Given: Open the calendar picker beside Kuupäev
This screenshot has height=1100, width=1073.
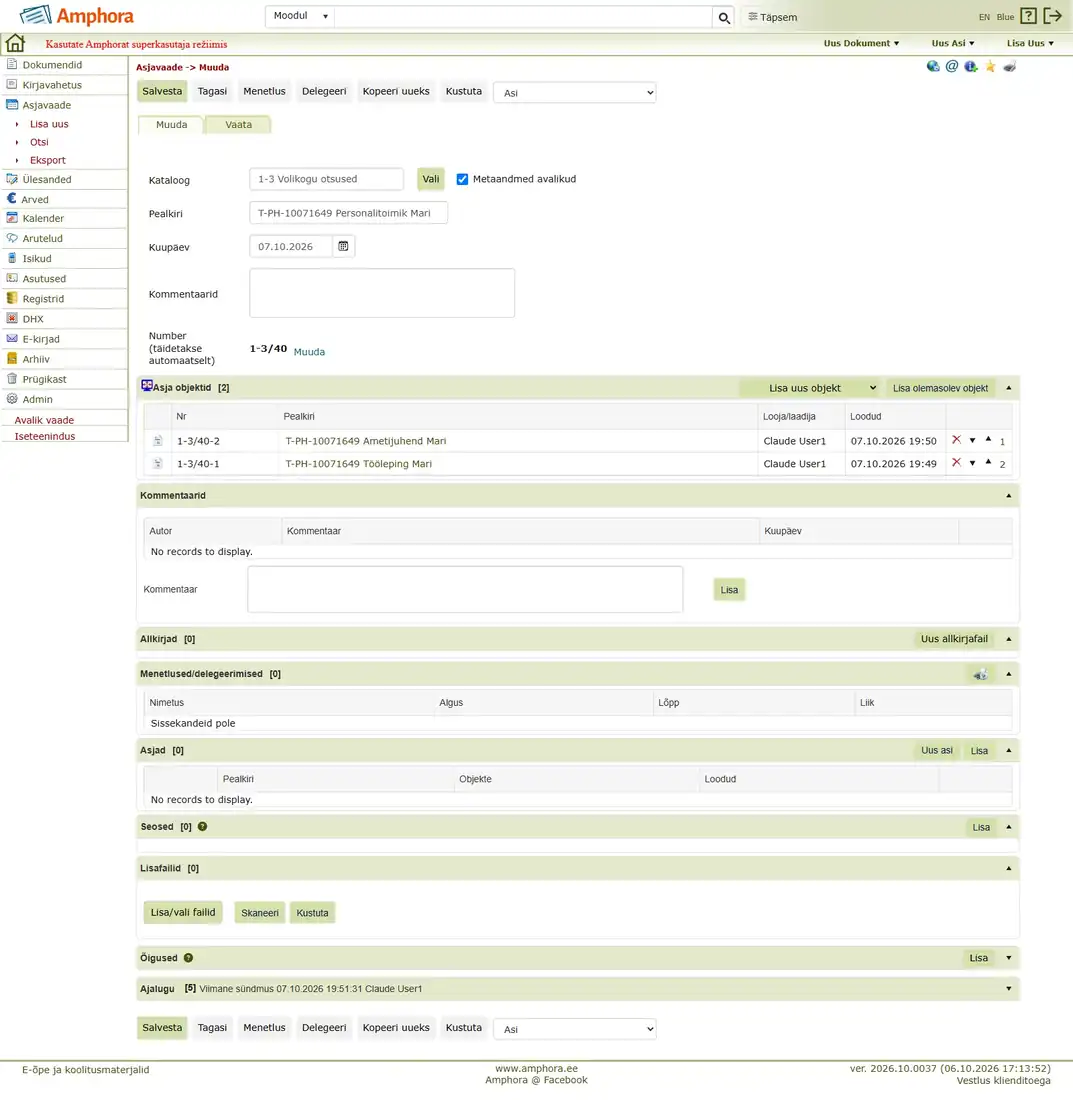Looking at the screenshot, I should point(343,246).
